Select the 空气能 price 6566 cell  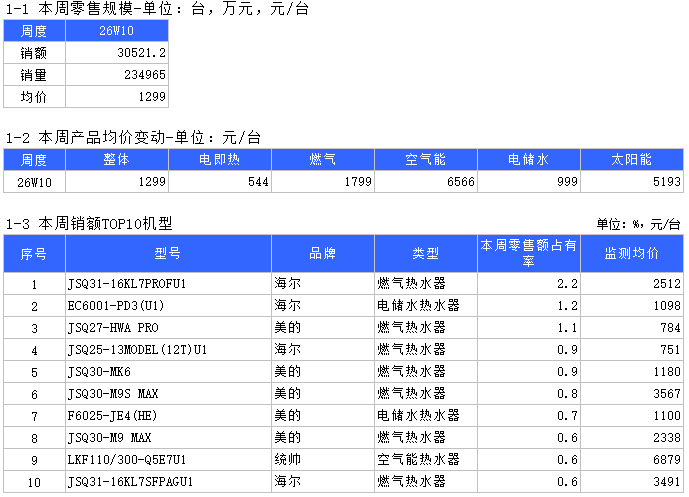coord(425,182)
